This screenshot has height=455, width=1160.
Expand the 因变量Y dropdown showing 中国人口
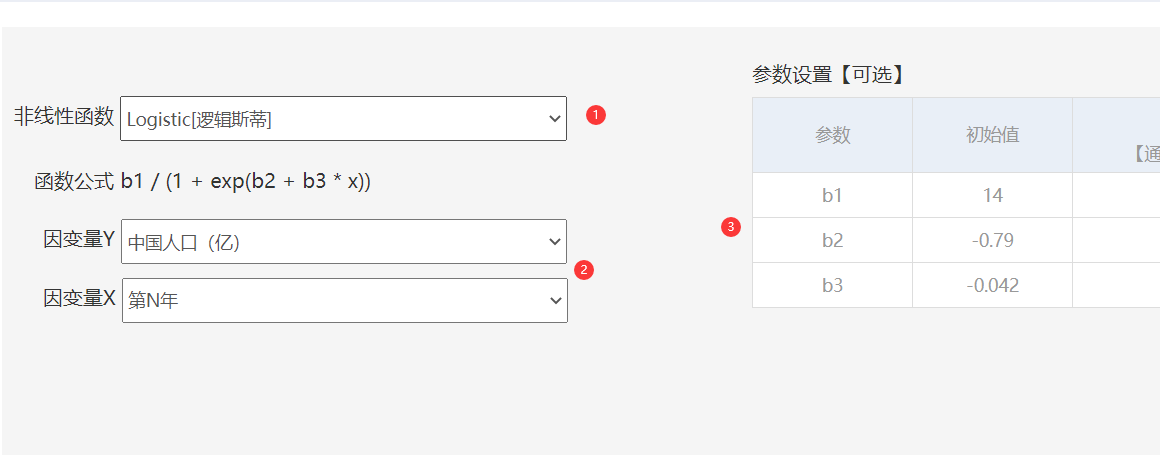pyautogui.click(x=343, y=242)
